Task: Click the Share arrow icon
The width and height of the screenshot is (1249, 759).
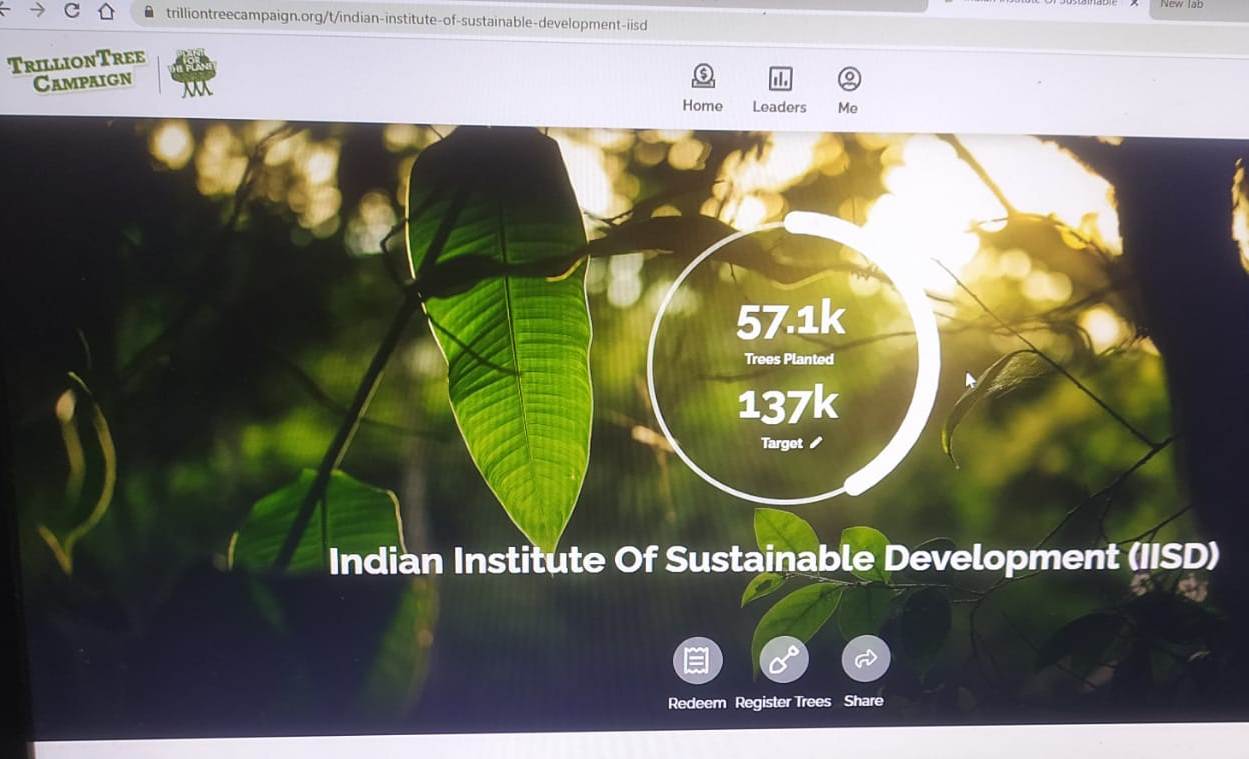Action: (866, 659)
